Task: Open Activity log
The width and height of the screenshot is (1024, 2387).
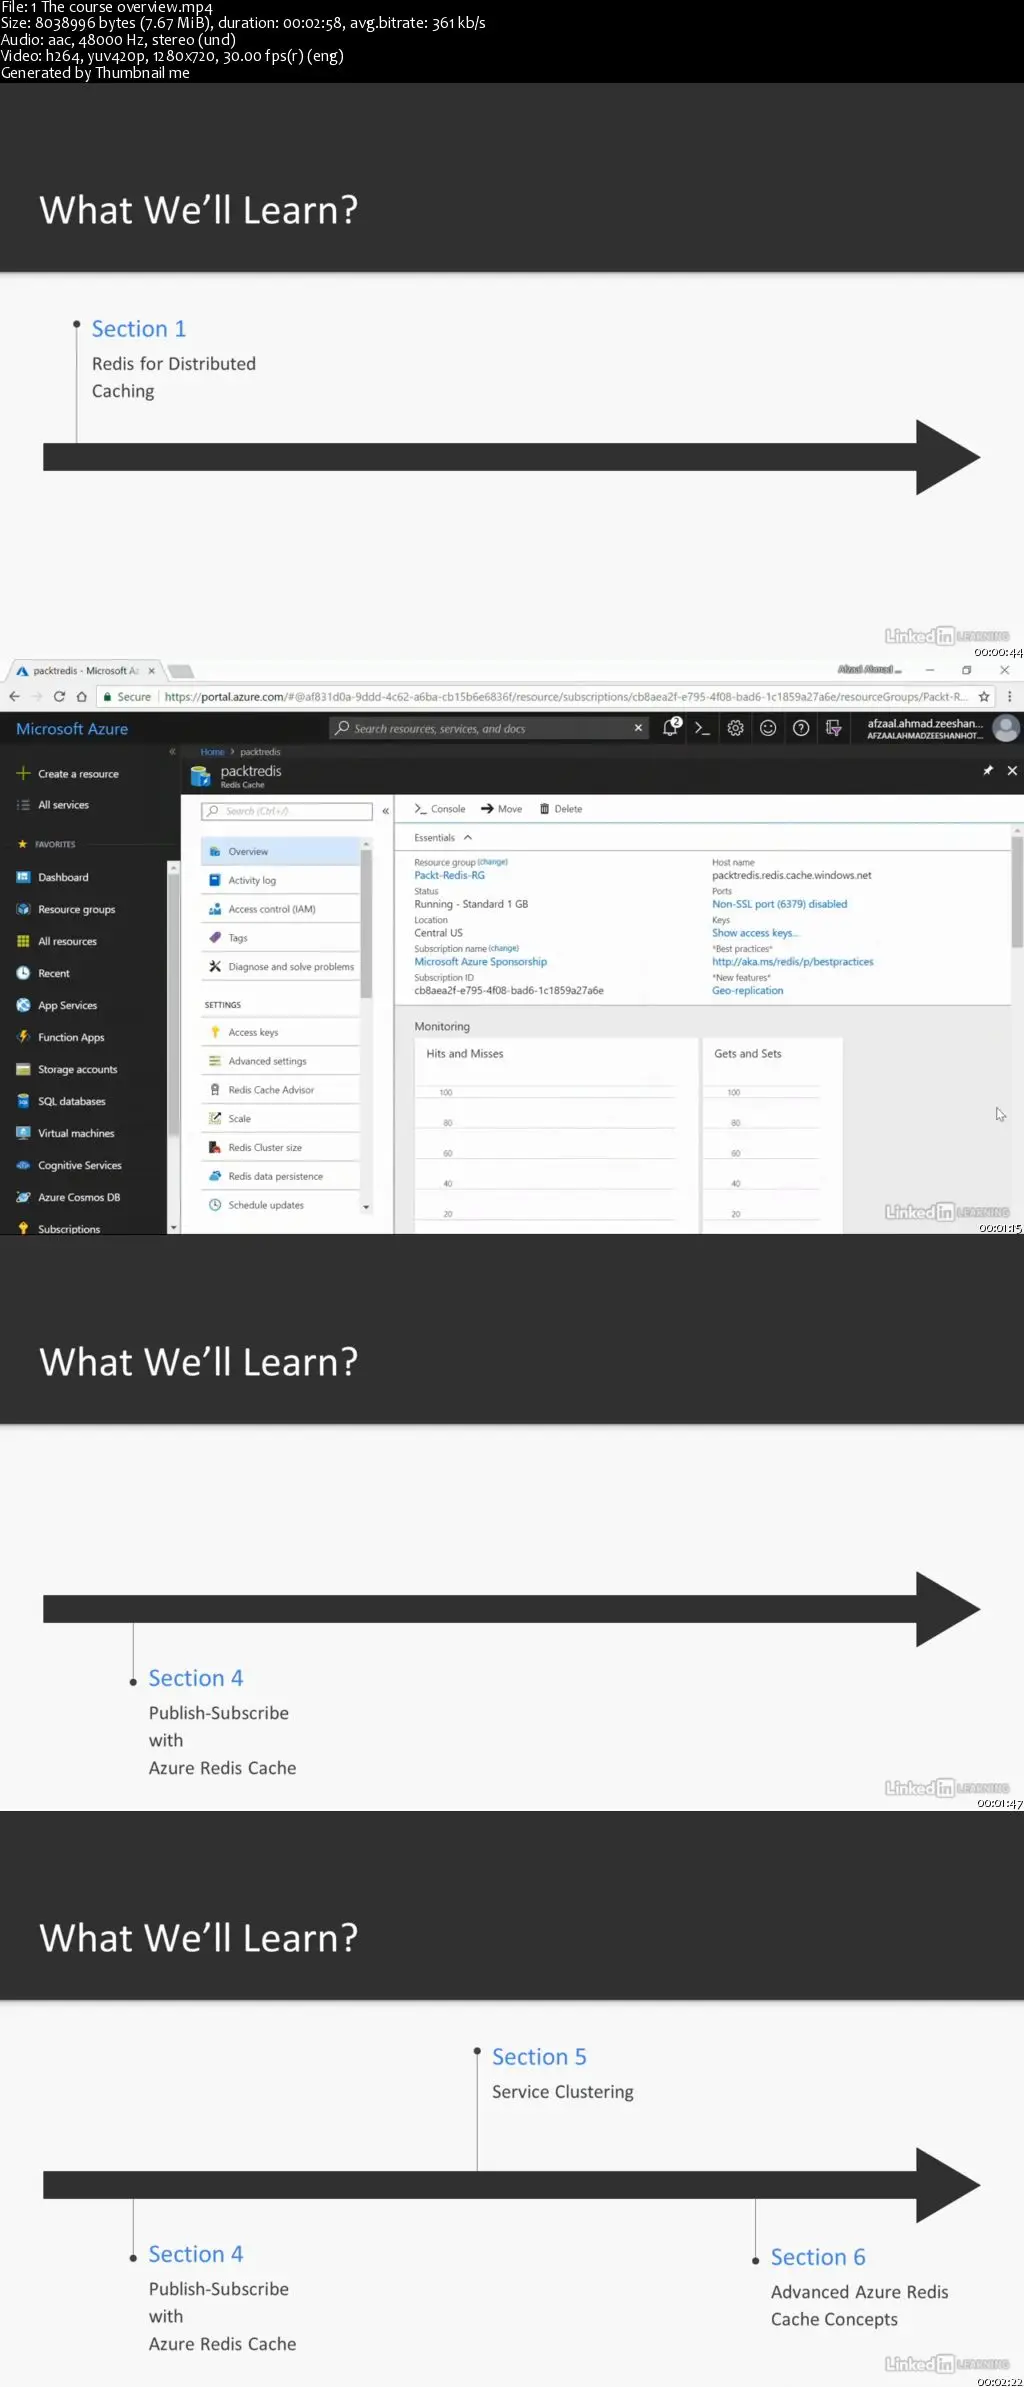Action: point(280,881)
